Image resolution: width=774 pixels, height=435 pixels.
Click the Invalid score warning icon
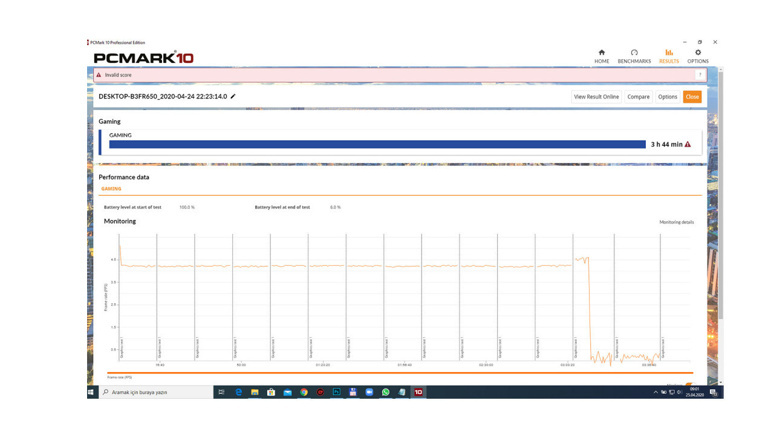(99, 75)
